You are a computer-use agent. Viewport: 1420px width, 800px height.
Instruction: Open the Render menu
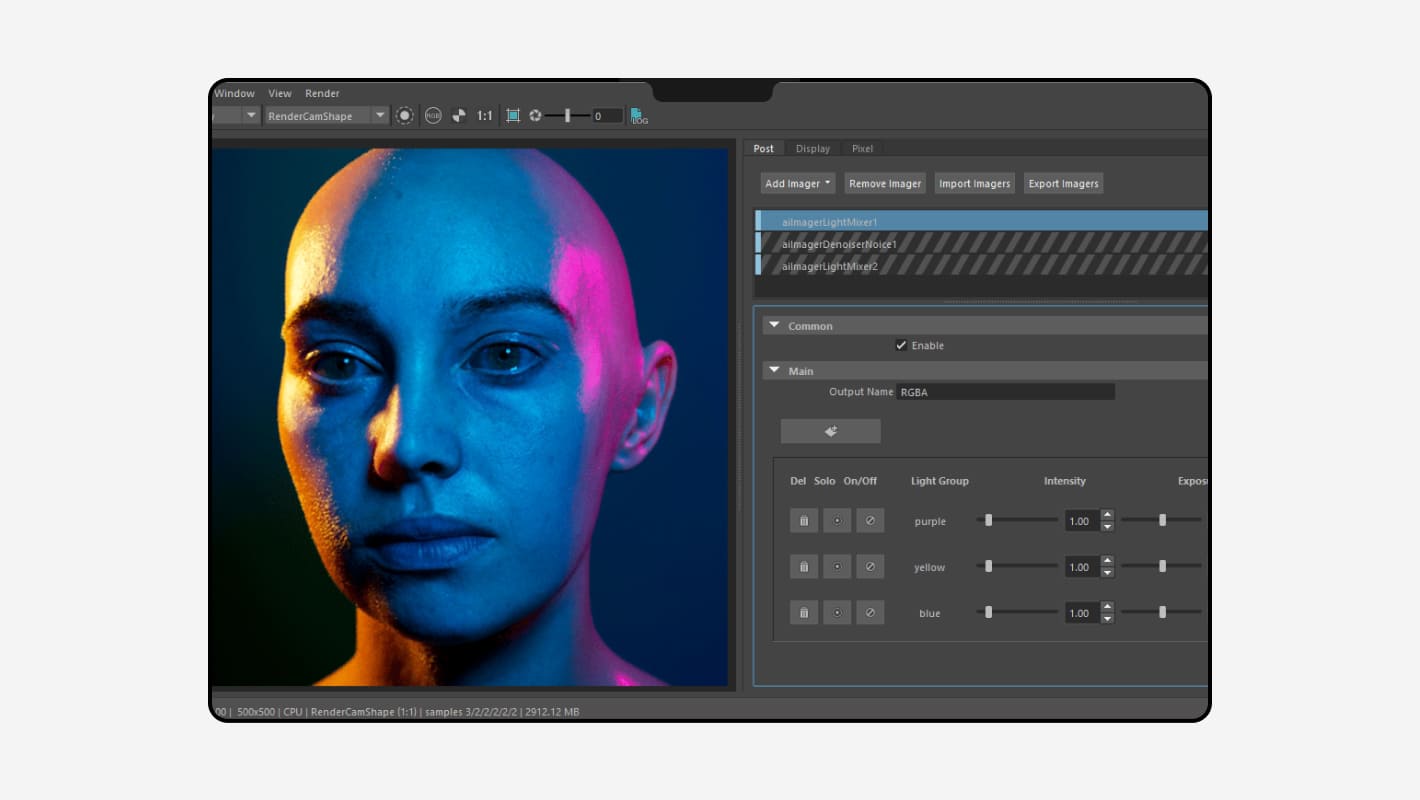322,93
